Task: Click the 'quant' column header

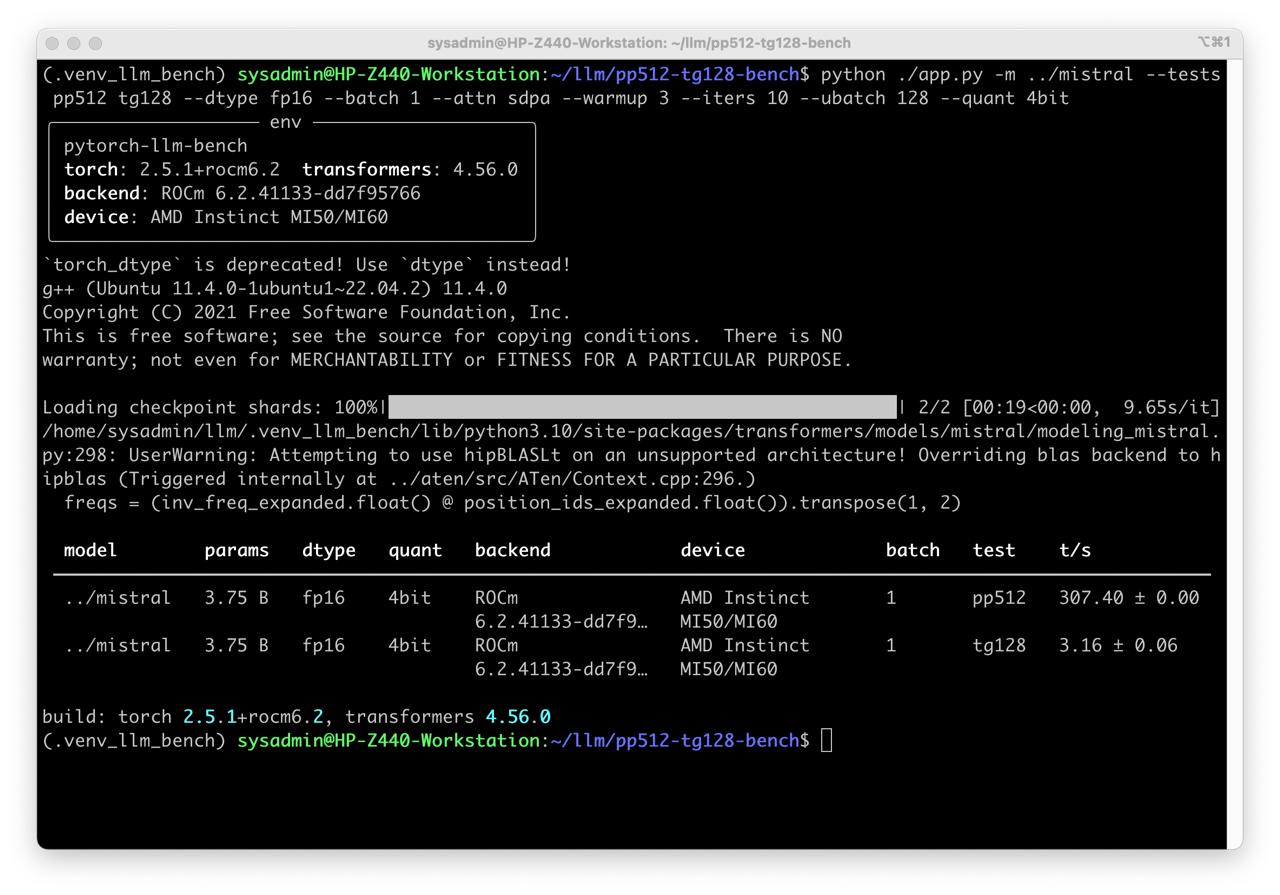Action: pos(415,551)
